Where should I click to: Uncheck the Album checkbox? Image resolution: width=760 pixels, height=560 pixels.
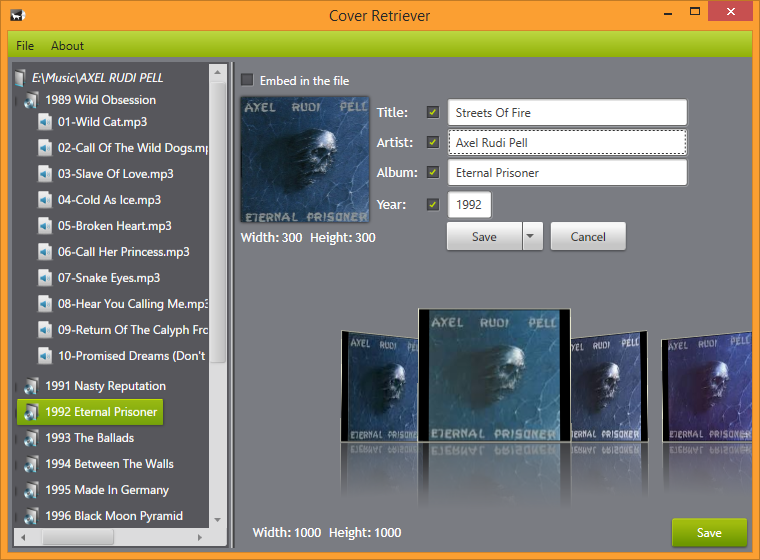point(433,172)
